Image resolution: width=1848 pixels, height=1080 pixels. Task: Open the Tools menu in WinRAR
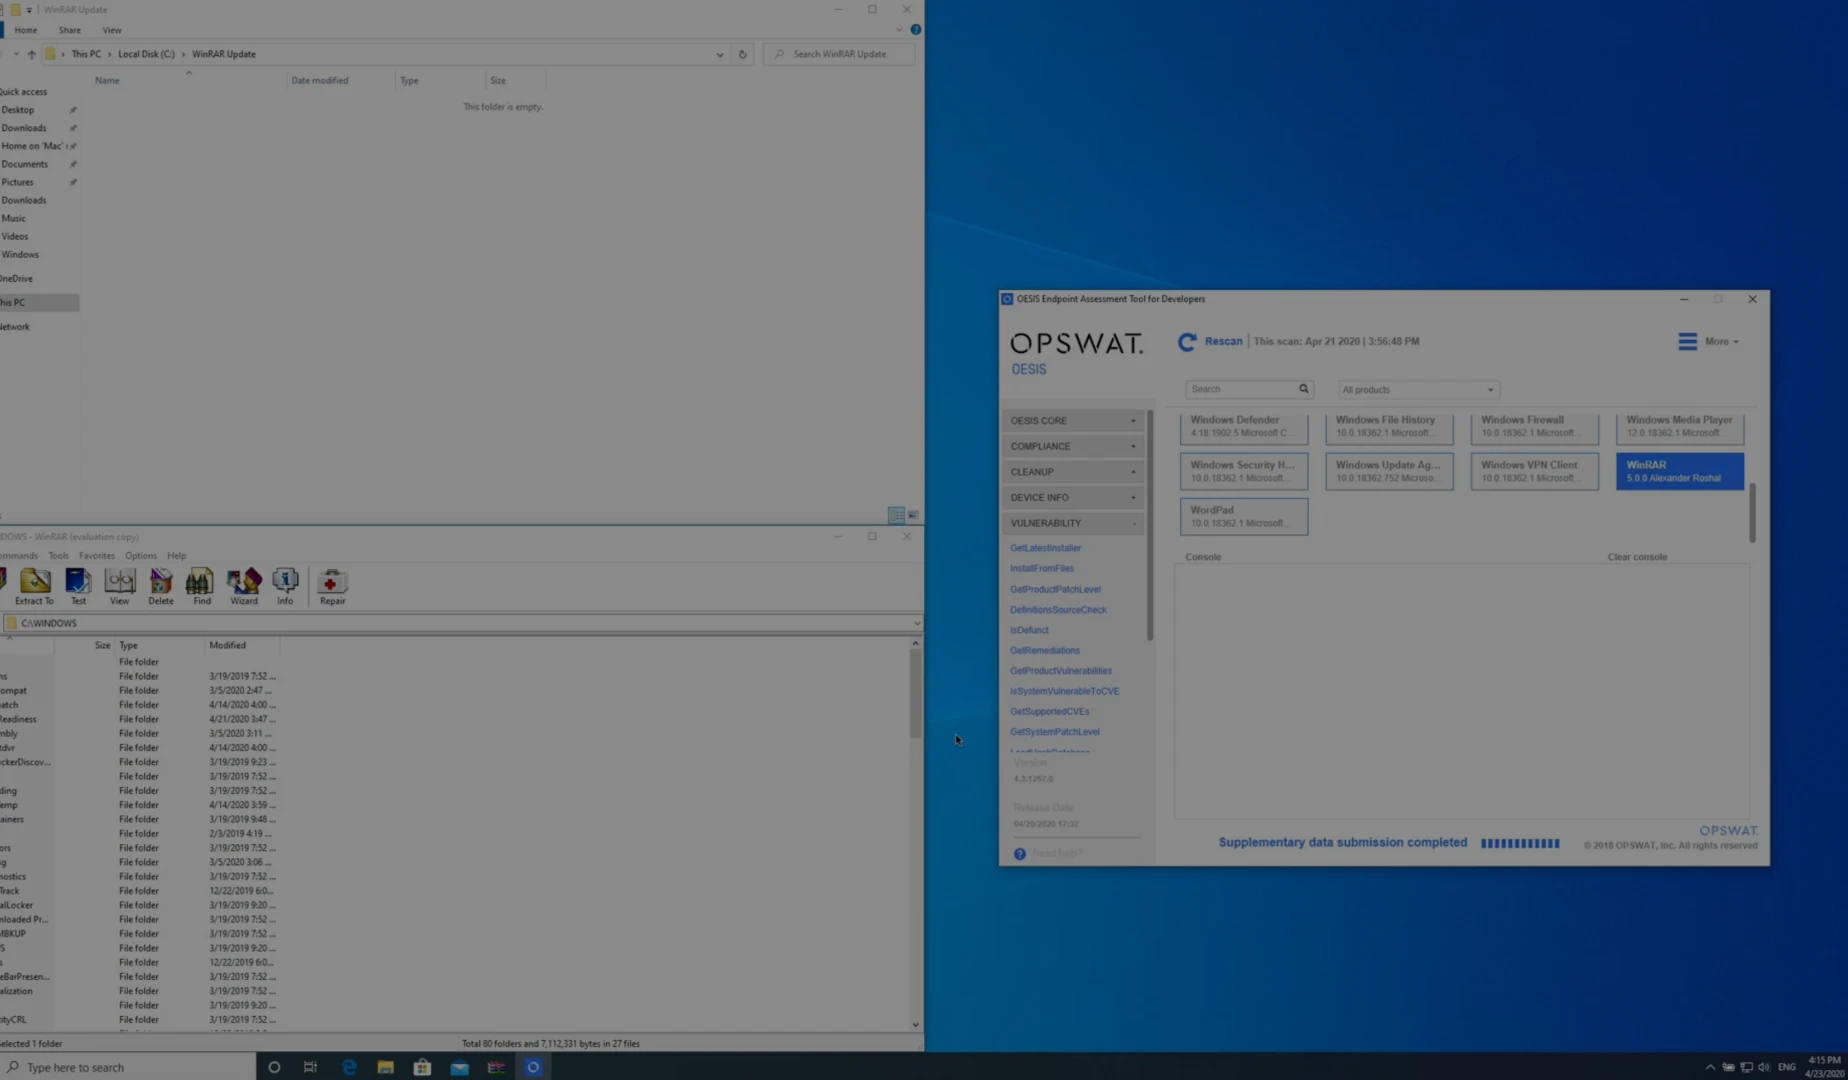(x=59, y=556)
